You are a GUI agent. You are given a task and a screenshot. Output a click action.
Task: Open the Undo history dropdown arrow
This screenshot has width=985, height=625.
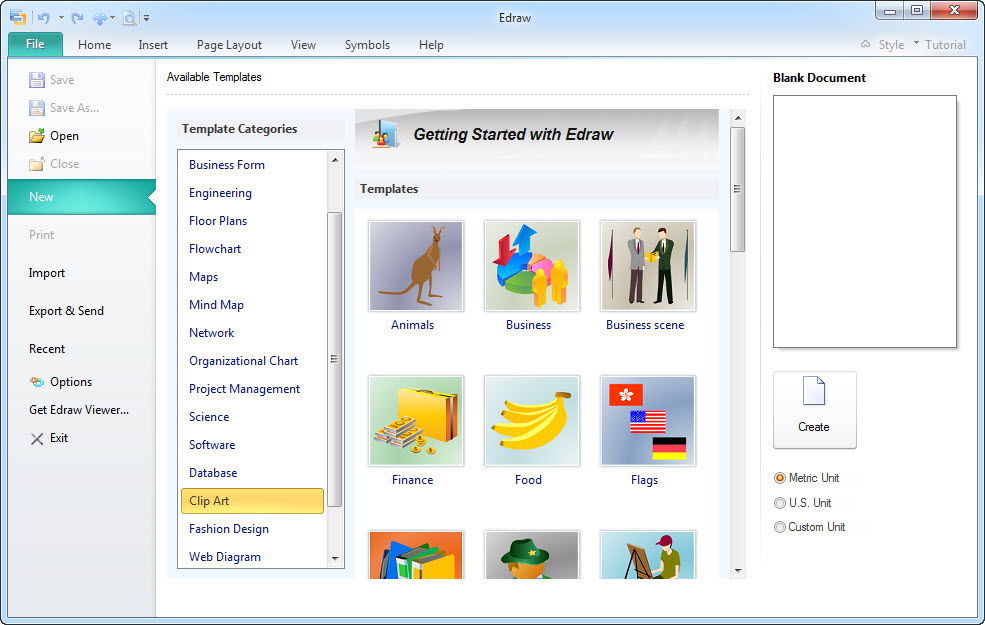(x=61, y=18)
